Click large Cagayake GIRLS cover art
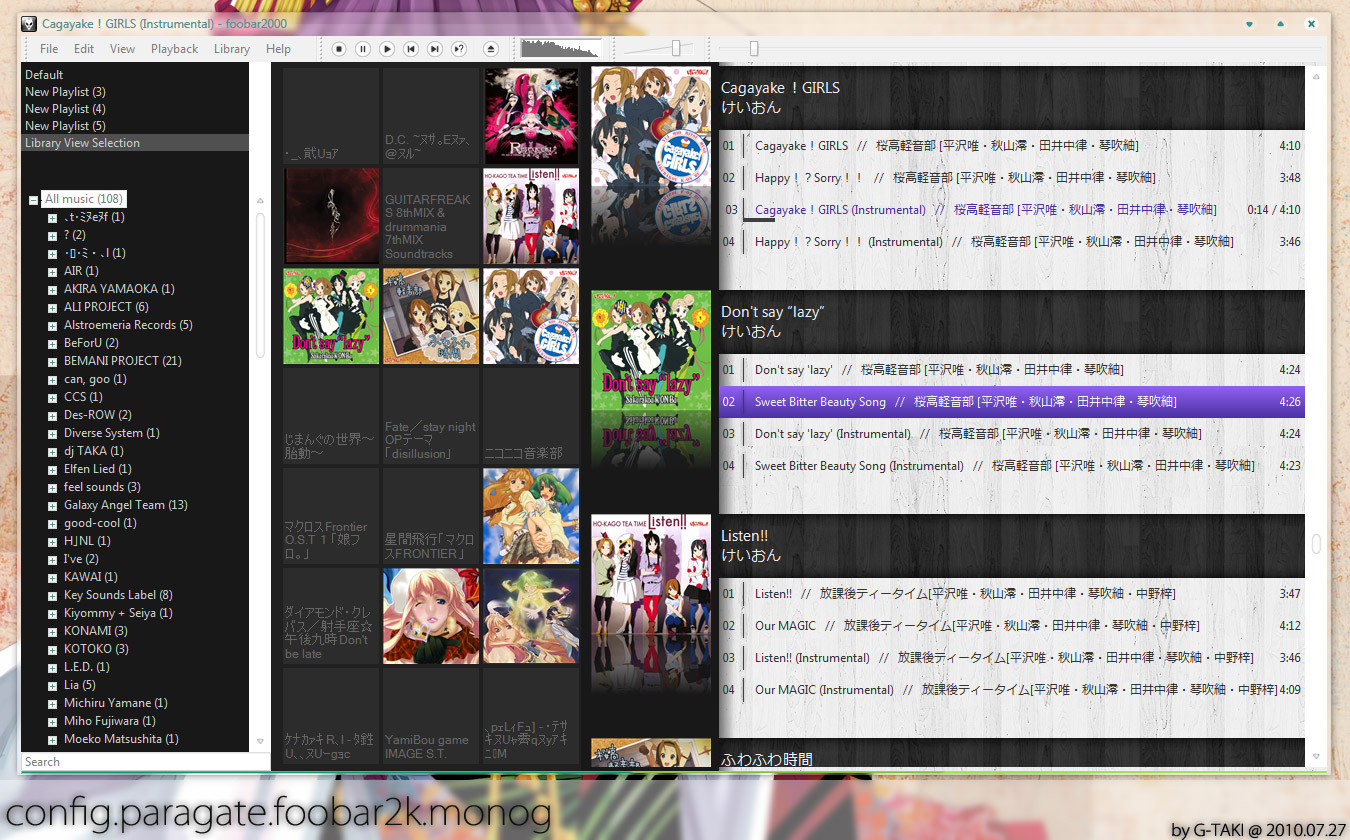Screen dimensions: 1350x840 coord(651,125)
